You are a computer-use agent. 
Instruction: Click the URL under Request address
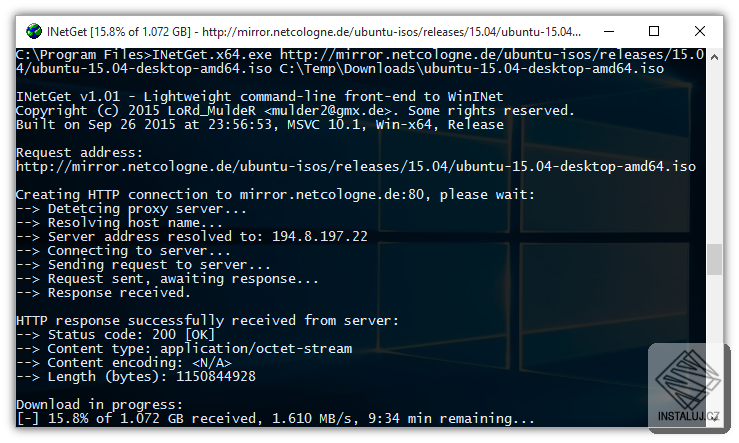356,166
